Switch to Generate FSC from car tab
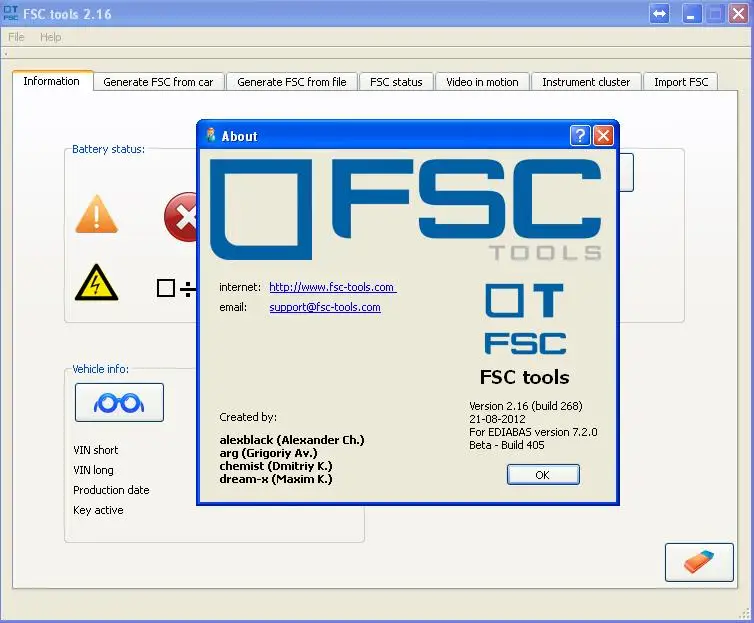Screen dimensions: 754x623 click(158, 82)
